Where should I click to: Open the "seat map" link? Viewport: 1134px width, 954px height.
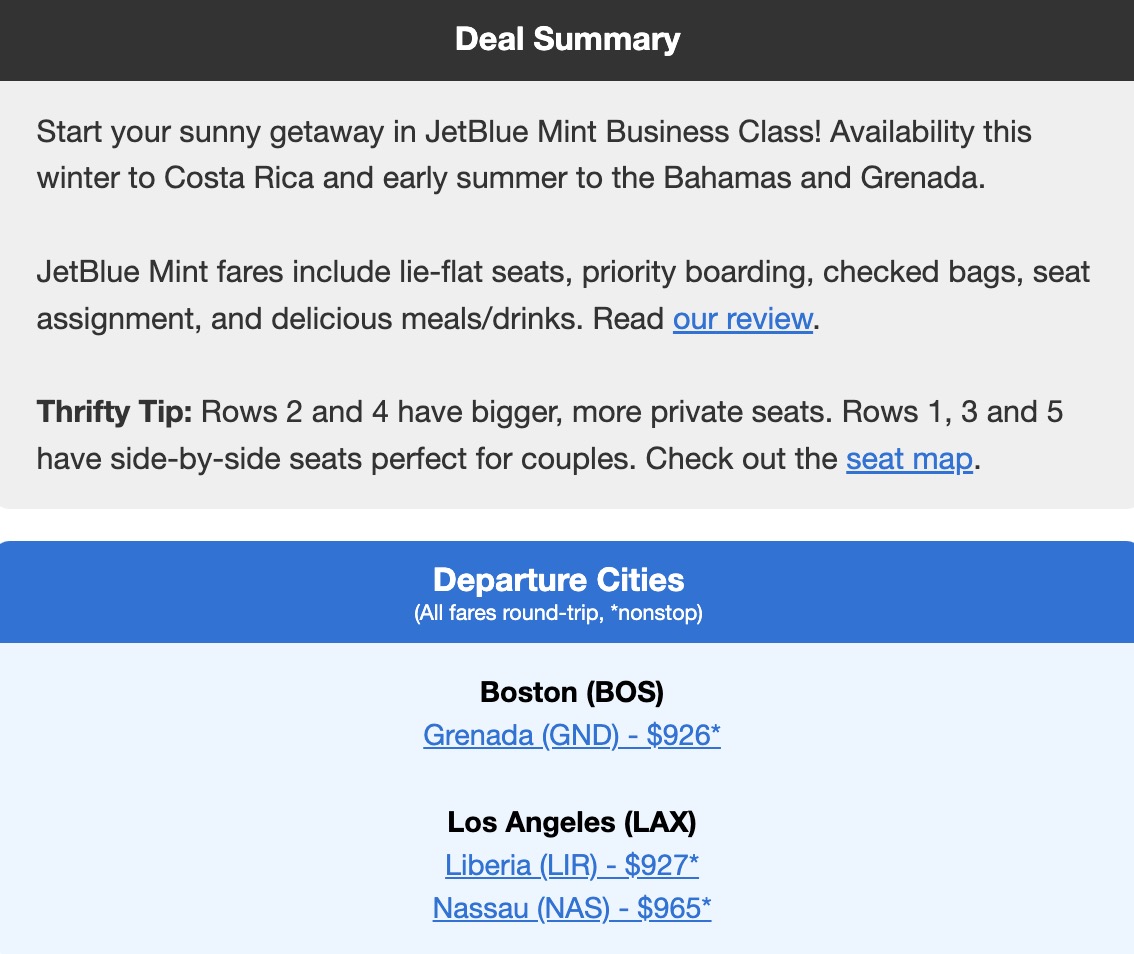pyautogui.click(x=909, y=459)
